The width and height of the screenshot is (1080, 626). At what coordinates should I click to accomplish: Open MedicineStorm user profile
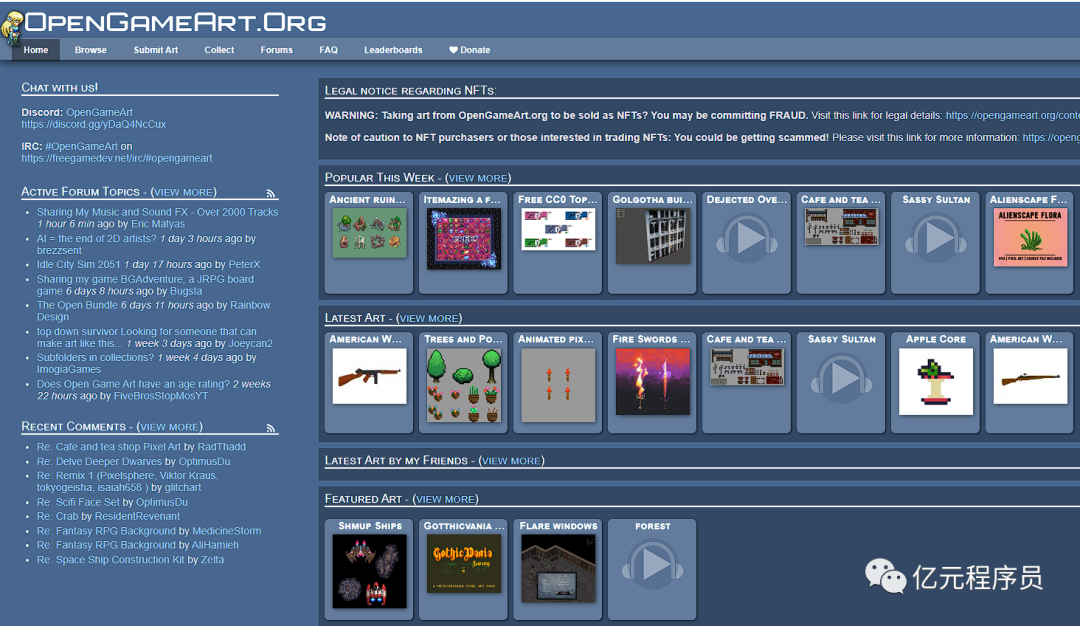[227, 531]
